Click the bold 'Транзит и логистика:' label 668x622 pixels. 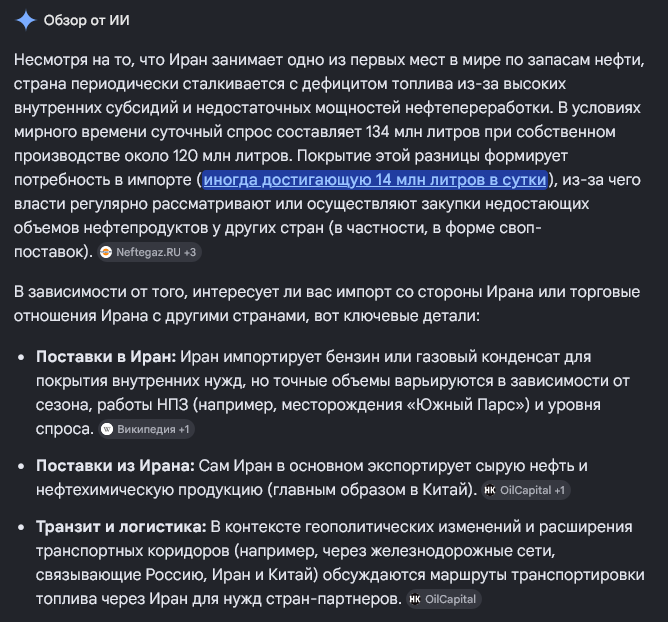click(x=121, y=527)
